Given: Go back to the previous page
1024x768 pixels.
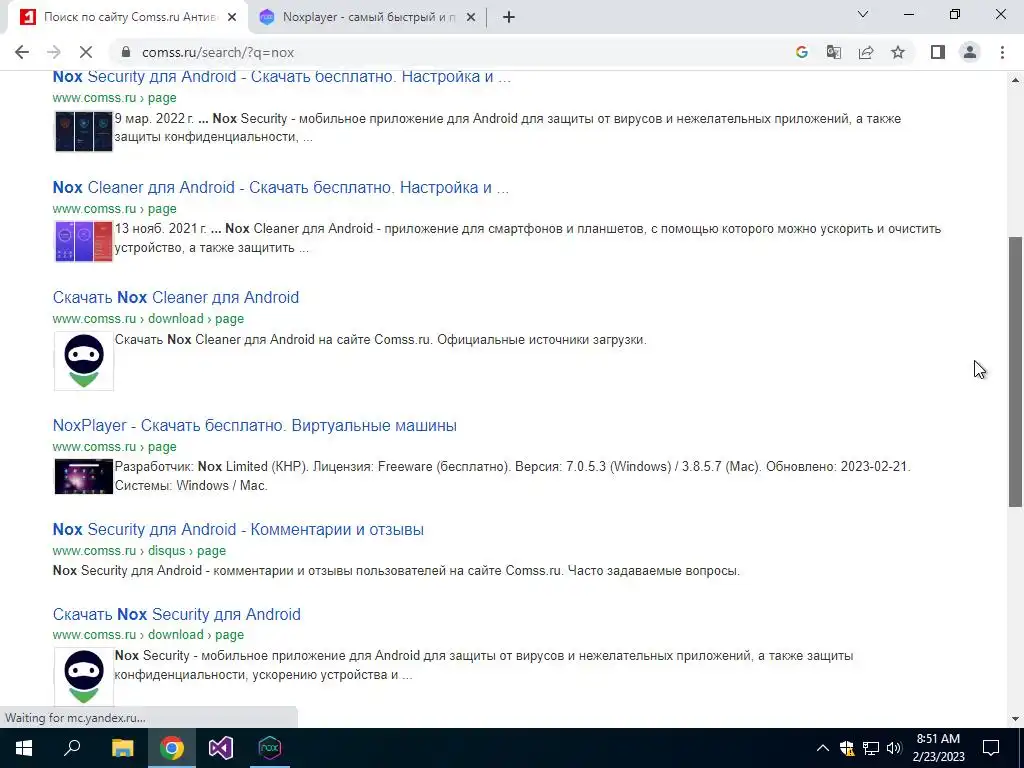Looking at the screenshot, I should [22, 52].
